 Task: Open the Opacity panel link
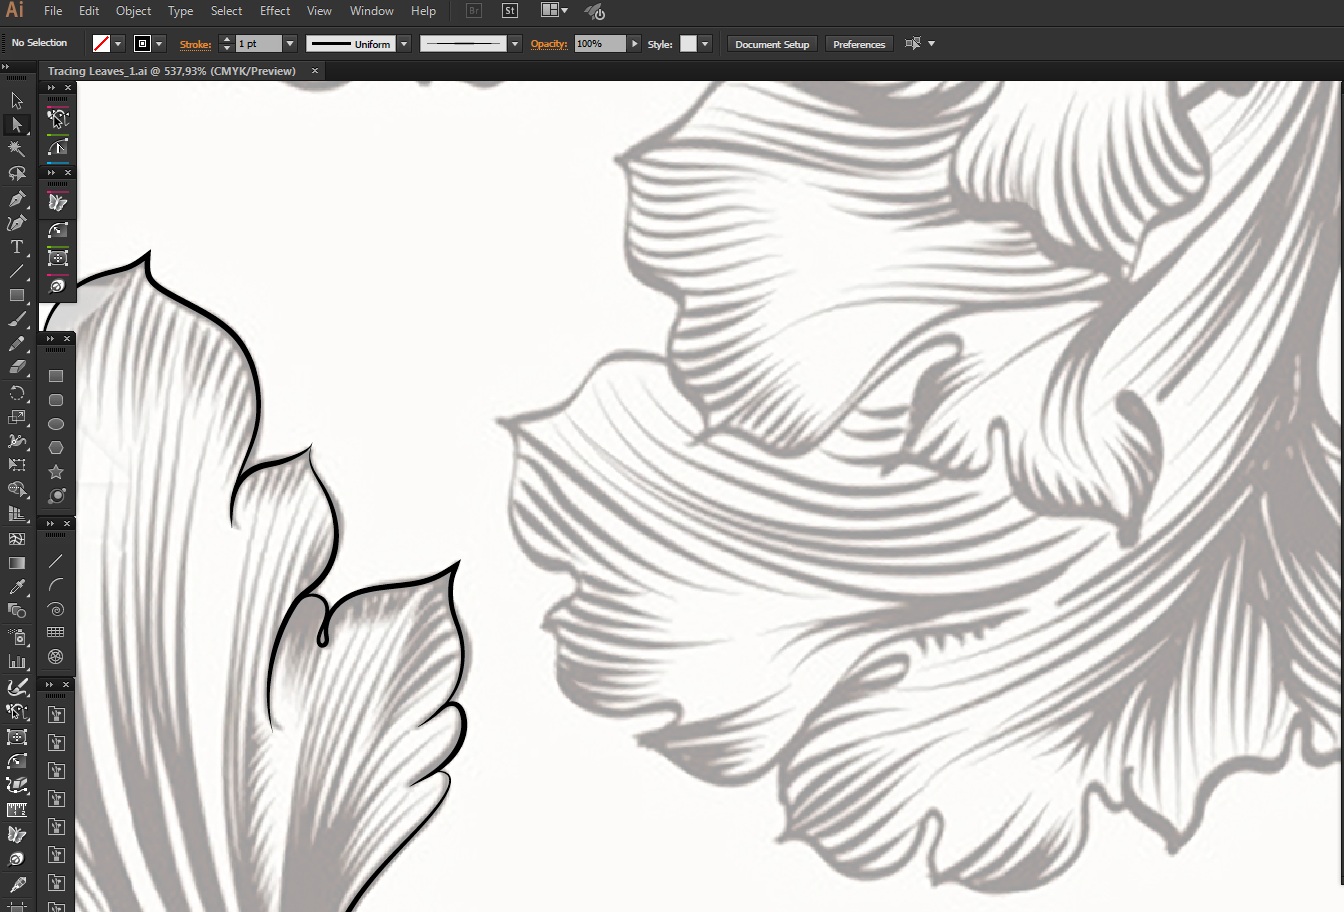[x=549, y=44]
